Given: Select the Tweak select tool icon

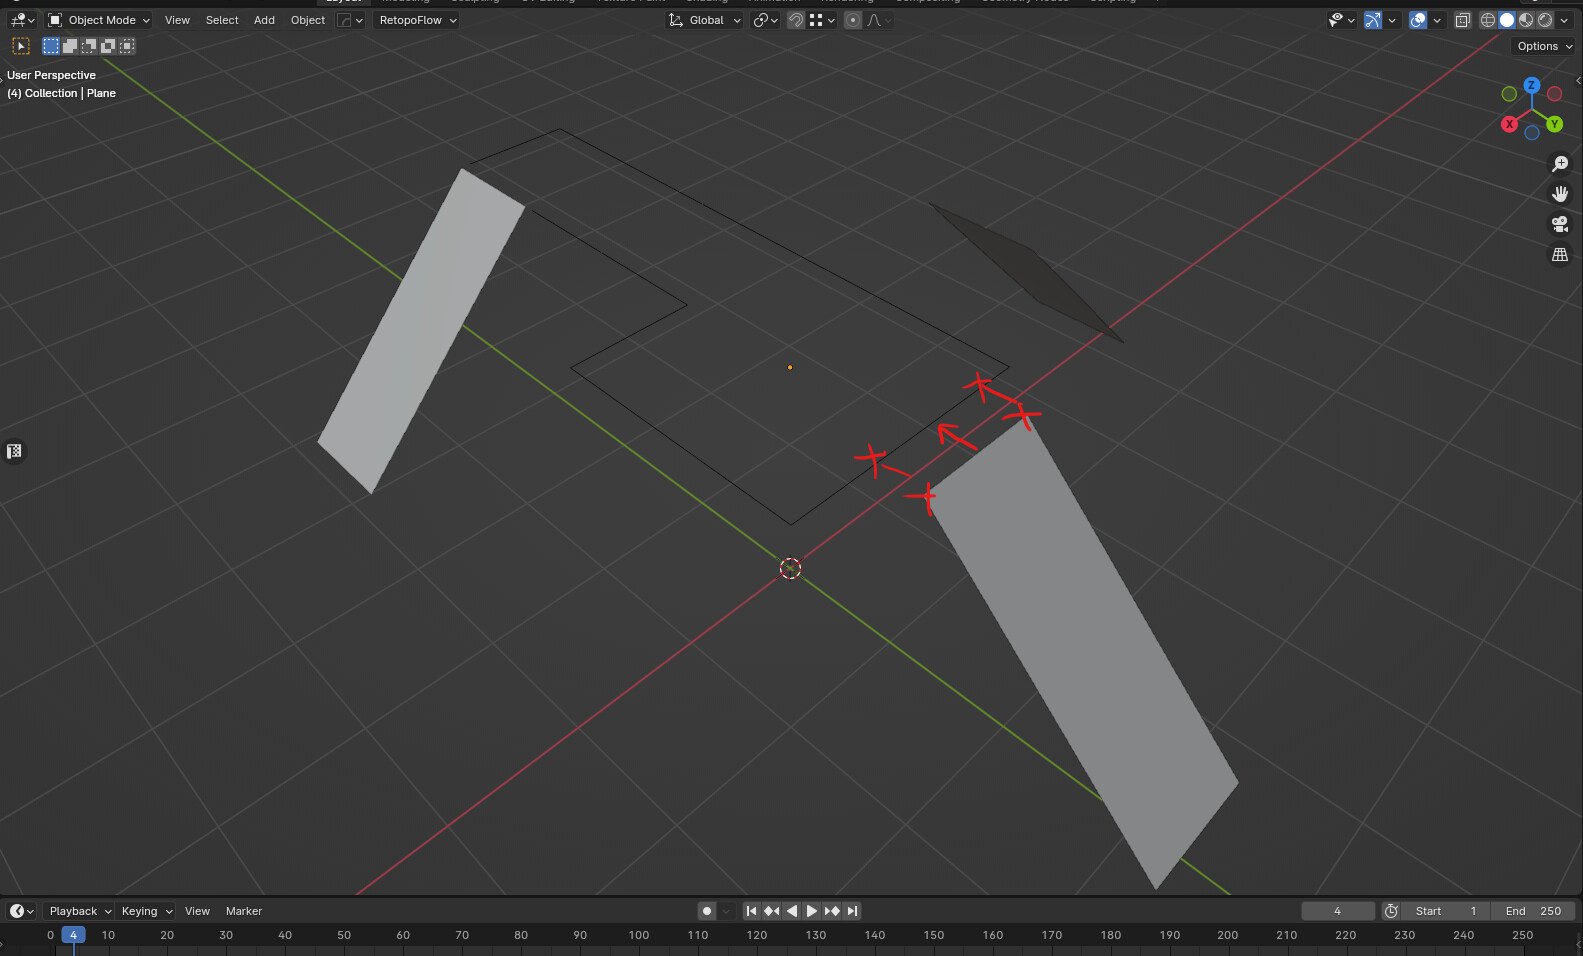Looking at the screenshot, I should 20,46.
